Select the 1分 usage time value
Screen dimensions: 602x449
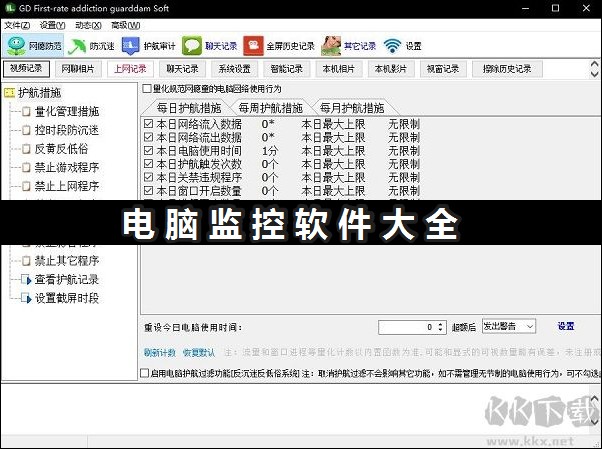pos(270,151)
